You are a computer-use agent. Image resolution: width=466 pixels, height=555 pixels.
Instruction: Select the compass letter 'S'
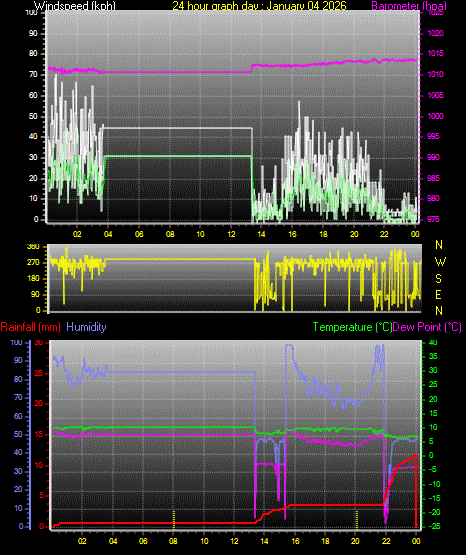439,279
